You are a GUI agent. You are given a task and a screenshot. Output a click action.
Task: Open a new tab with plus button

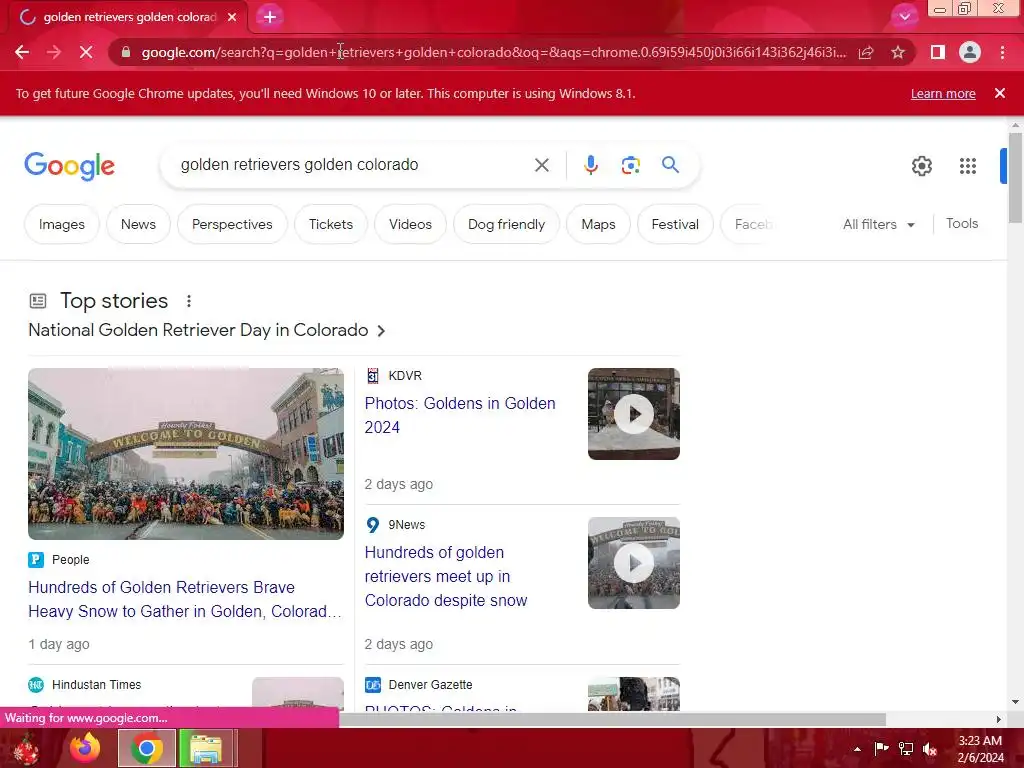point(270,17)
